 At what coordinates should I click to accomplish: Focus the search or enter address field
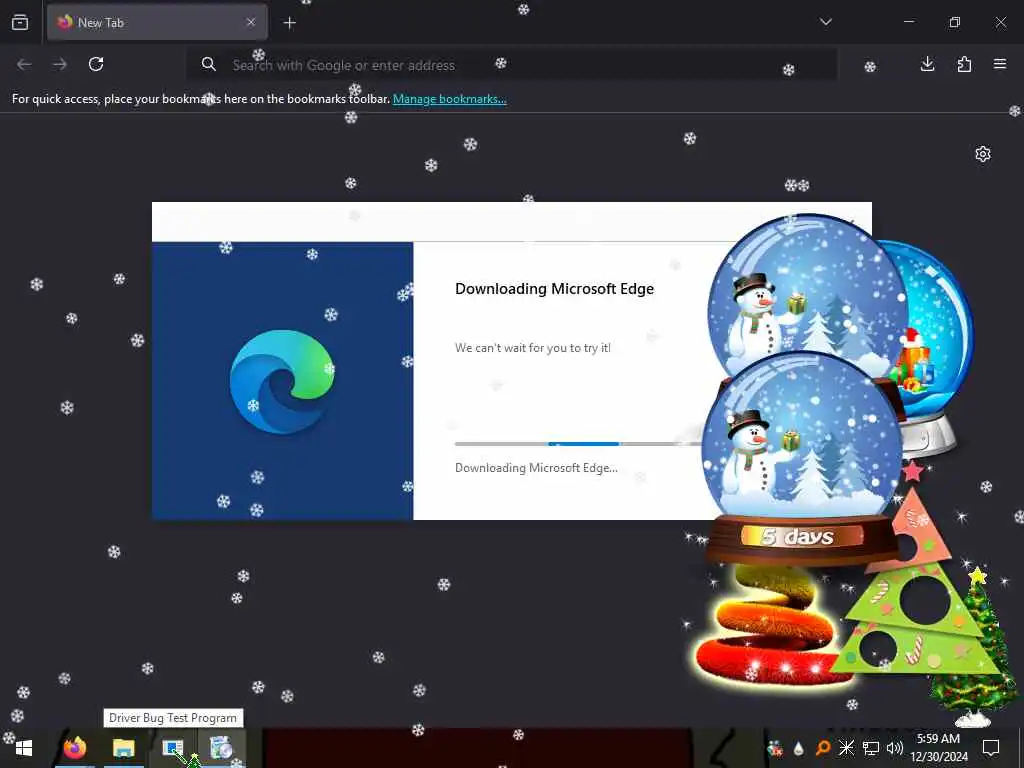[x=511, y=65]
